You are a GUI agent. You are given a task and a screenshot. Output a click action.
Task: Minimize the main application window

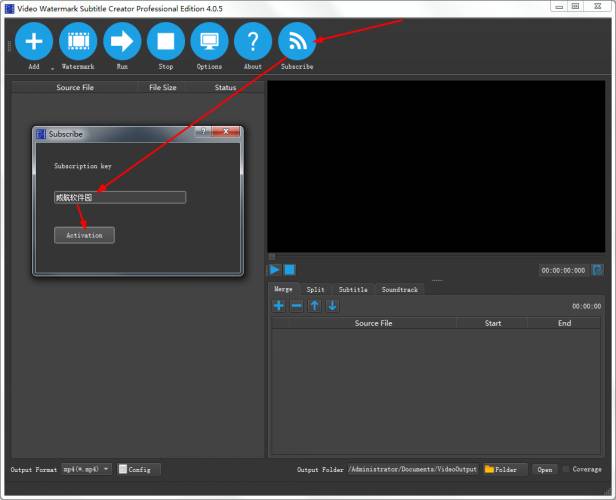pos(559,7)
